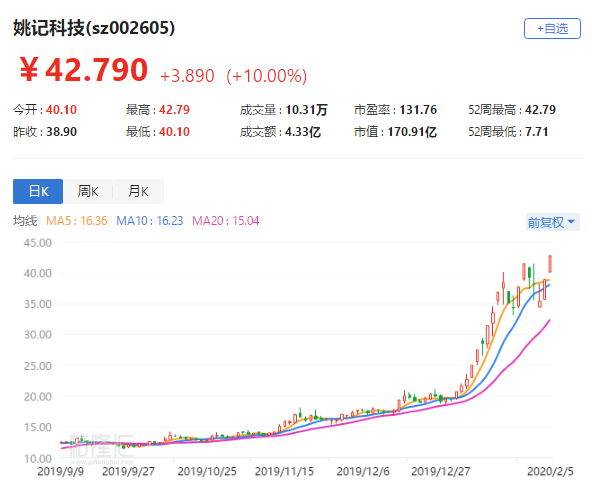
Task: Click the MA20: 15.04 indicator label
Action: (226, 220)
